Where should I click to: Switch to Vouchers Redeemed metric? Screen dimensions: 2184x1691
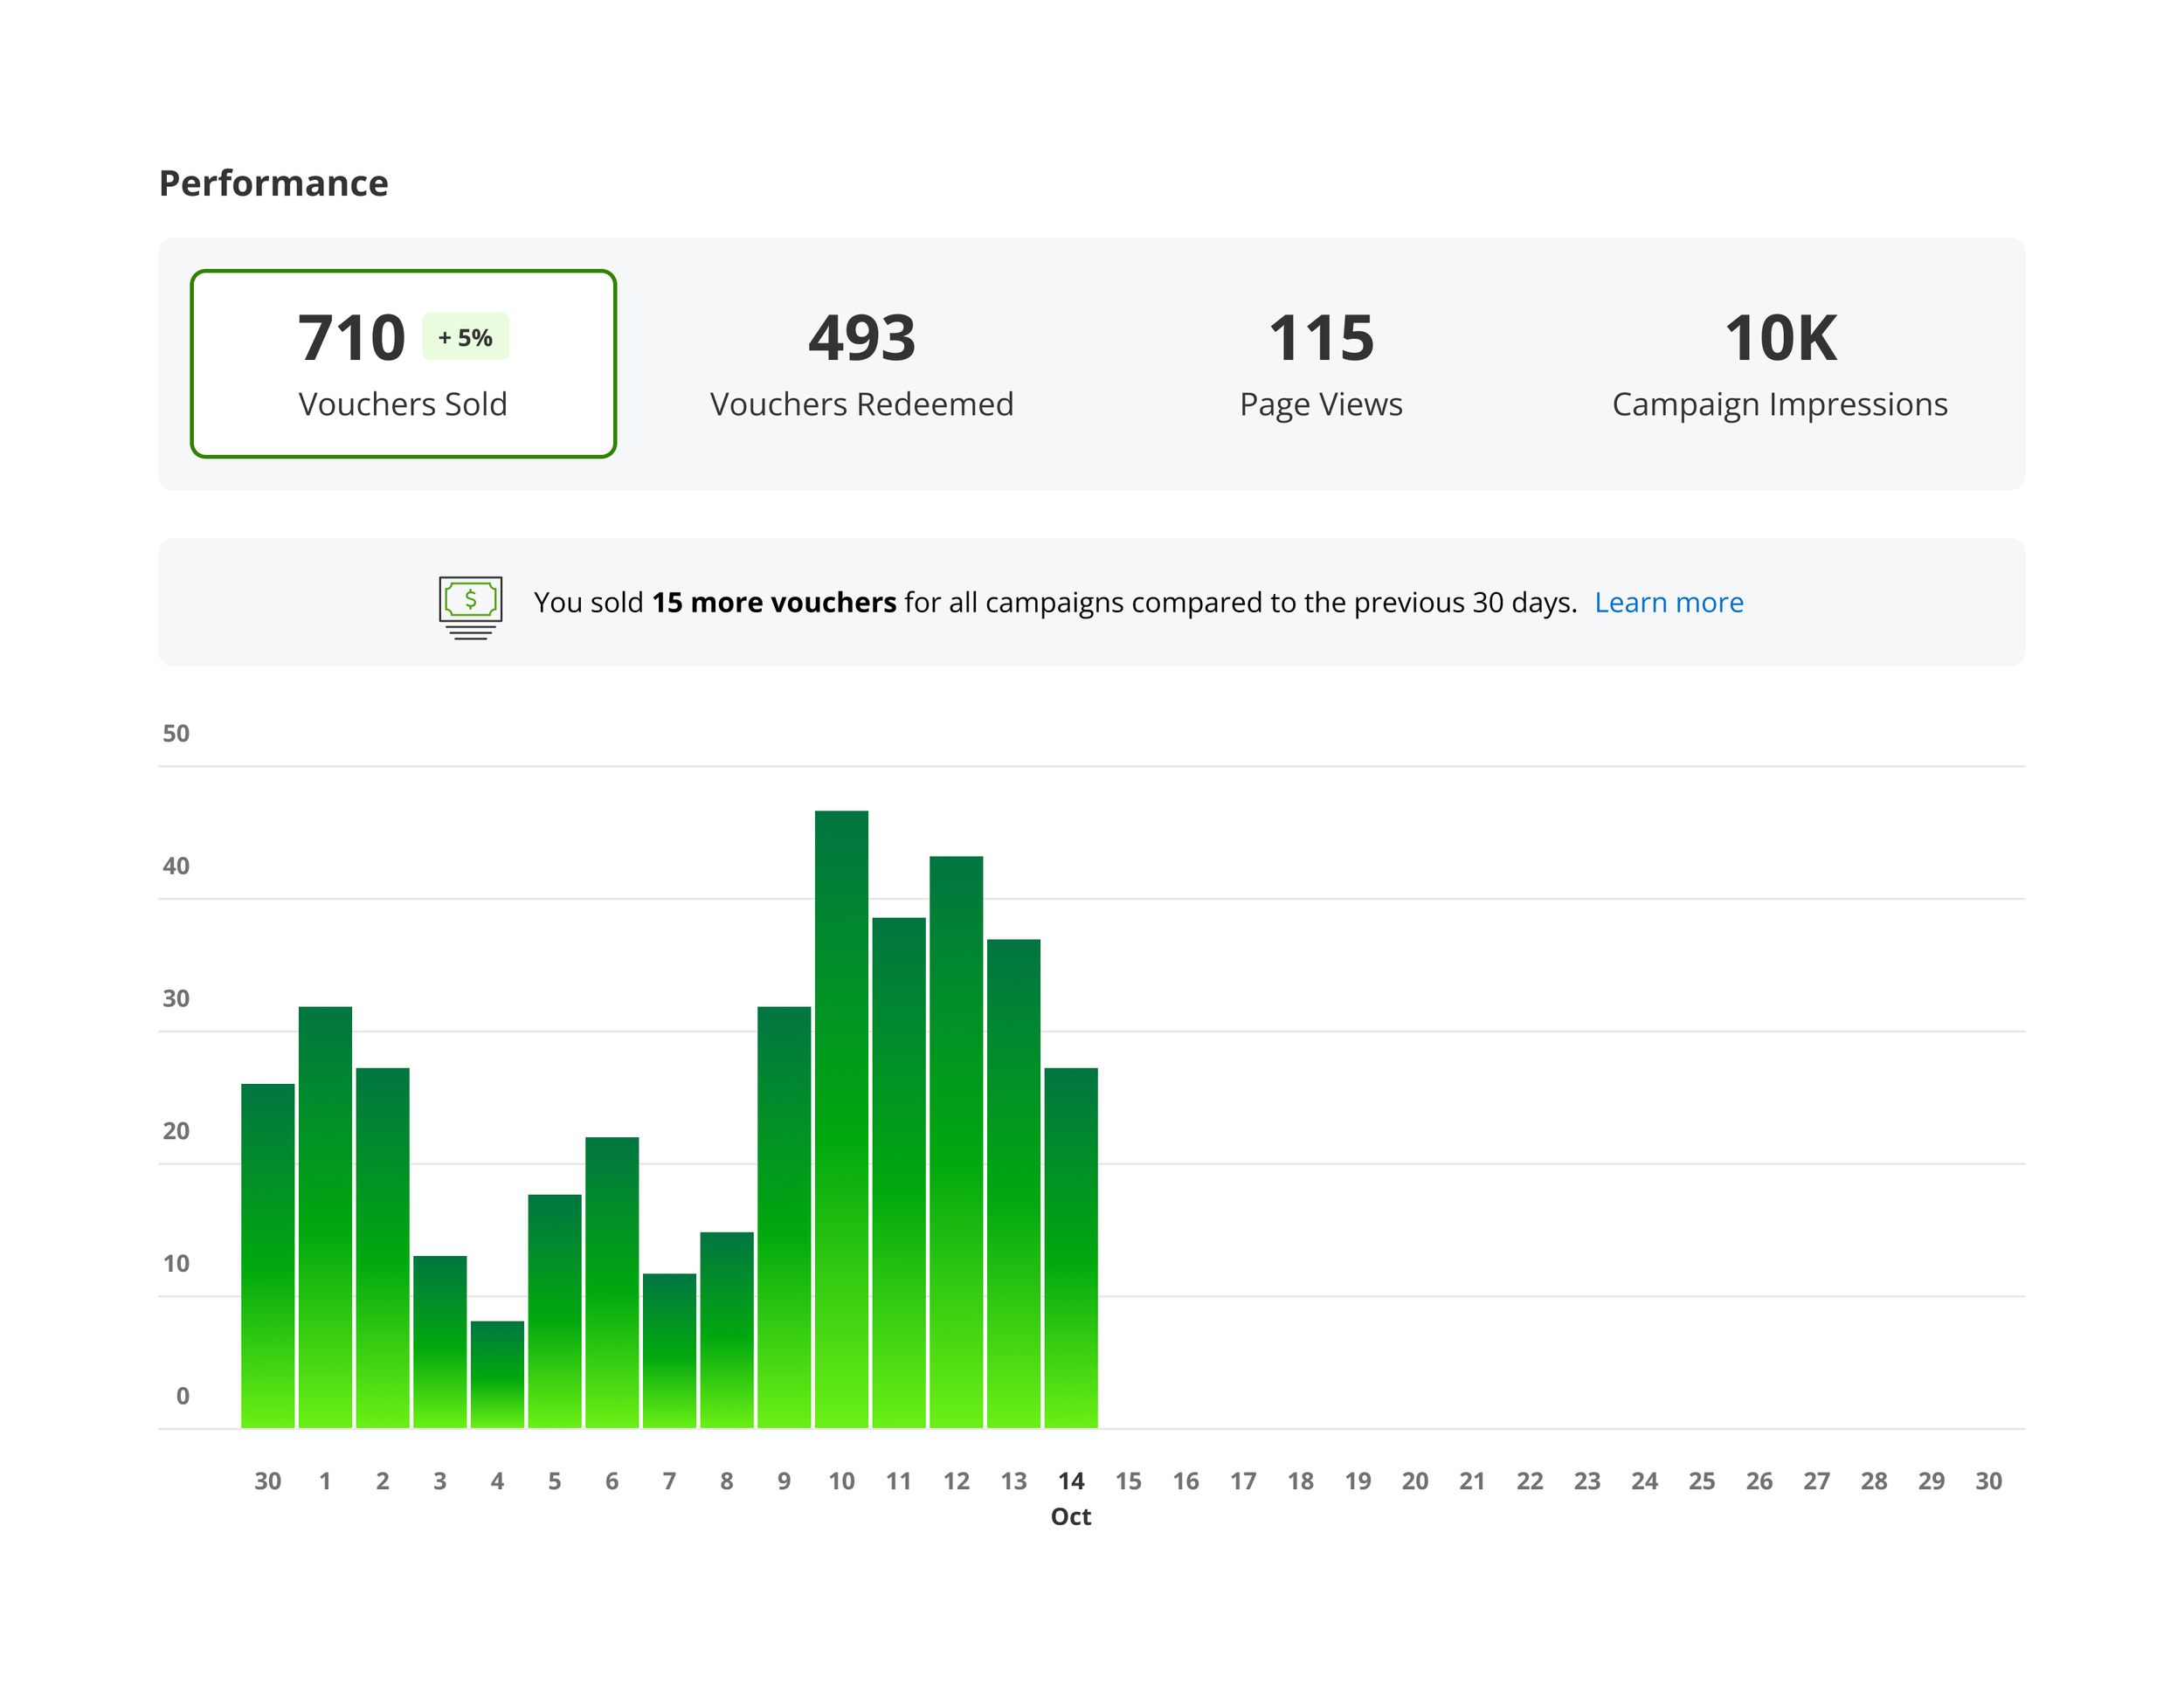[x=861, y=364]
